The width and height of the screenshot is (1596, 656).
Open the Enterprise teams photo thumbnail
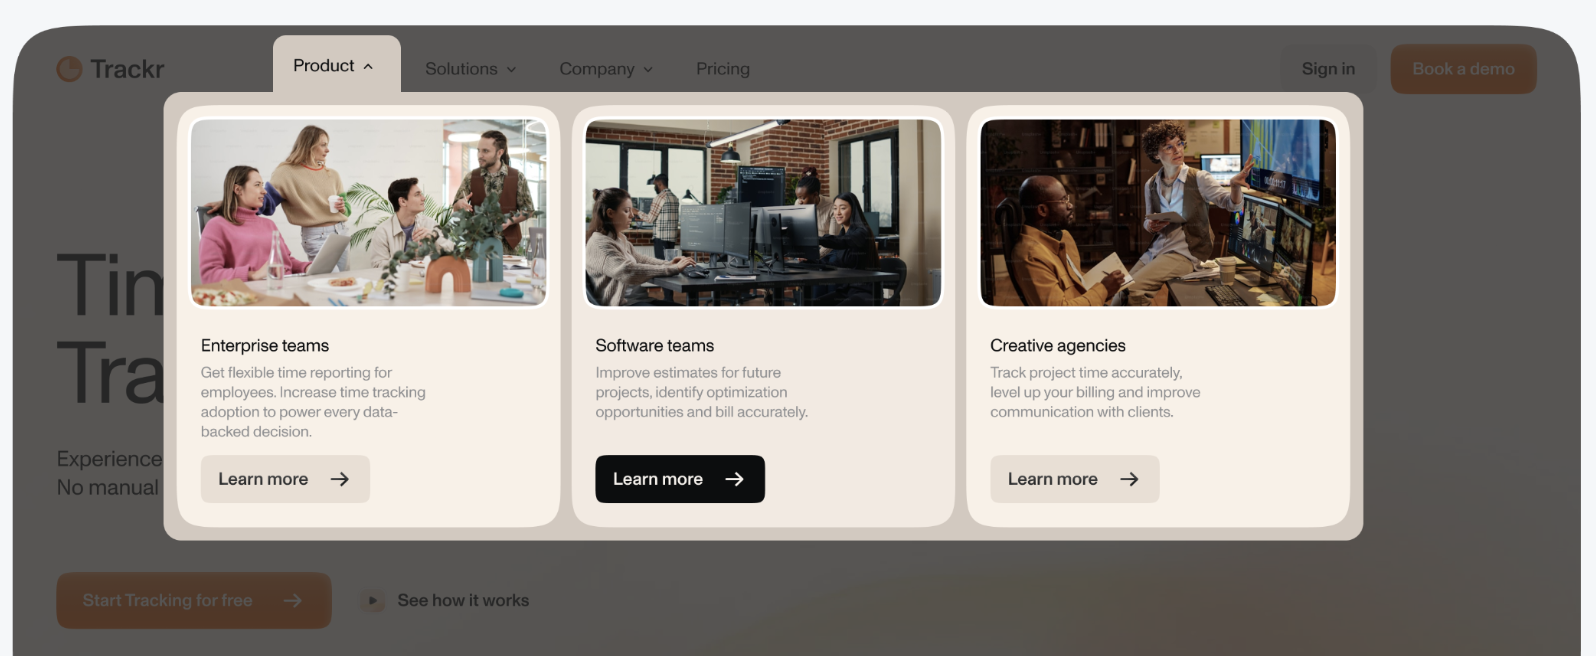click(x=368, y=213)
